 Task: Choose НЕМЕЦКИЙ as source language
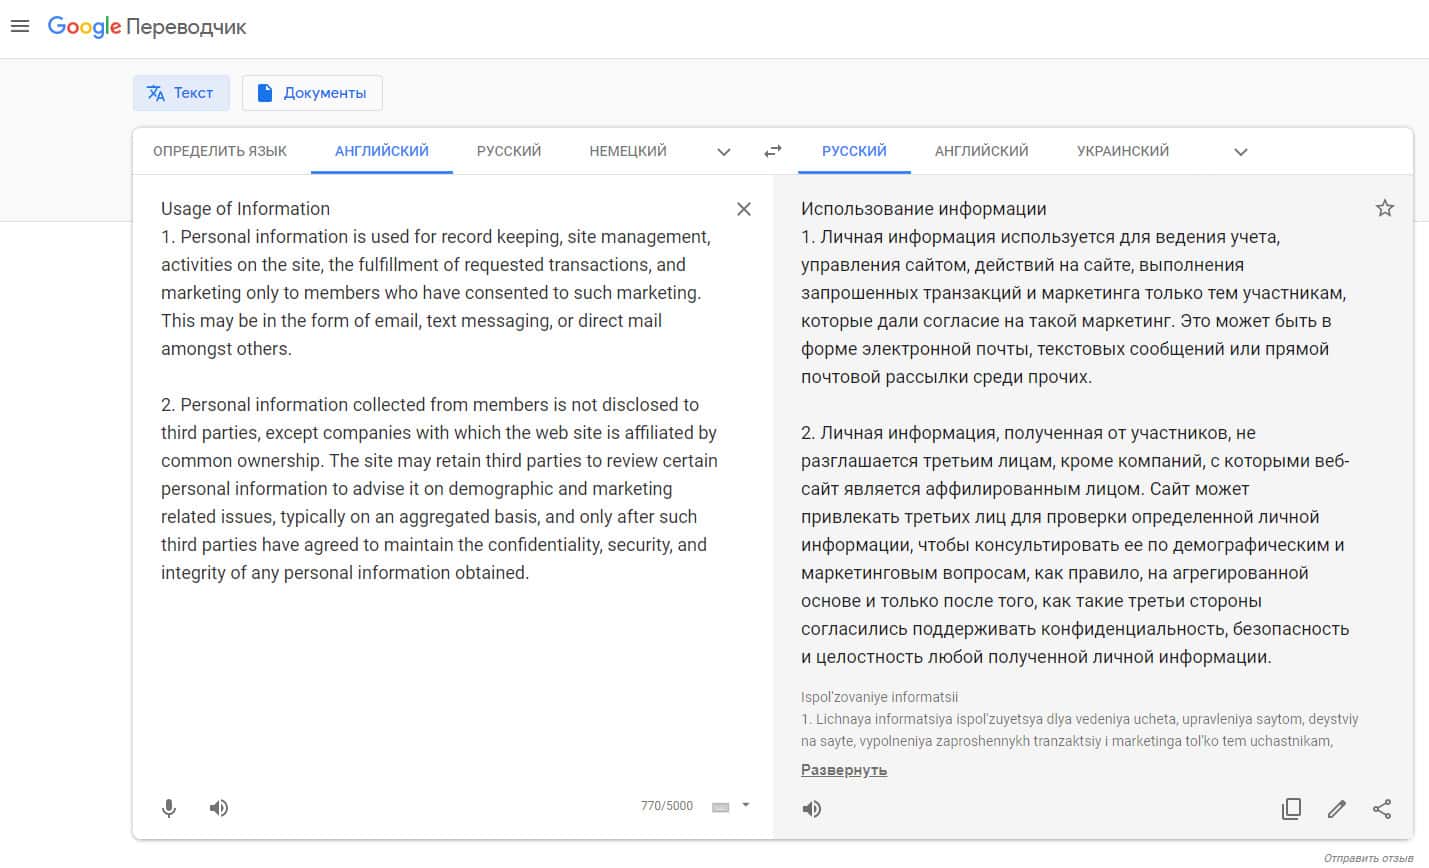click(x=628, y=151)
